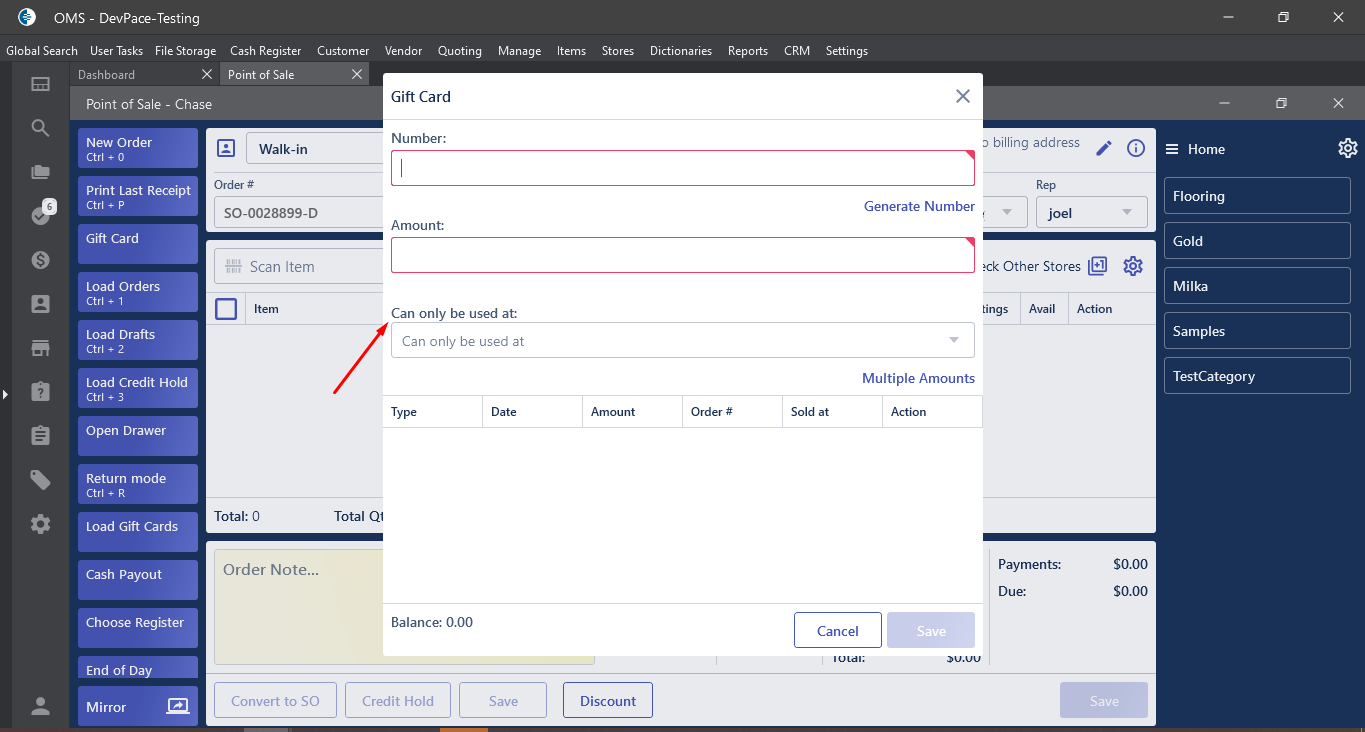
Task: Toggle Return mode button
Action: [138, 484]
